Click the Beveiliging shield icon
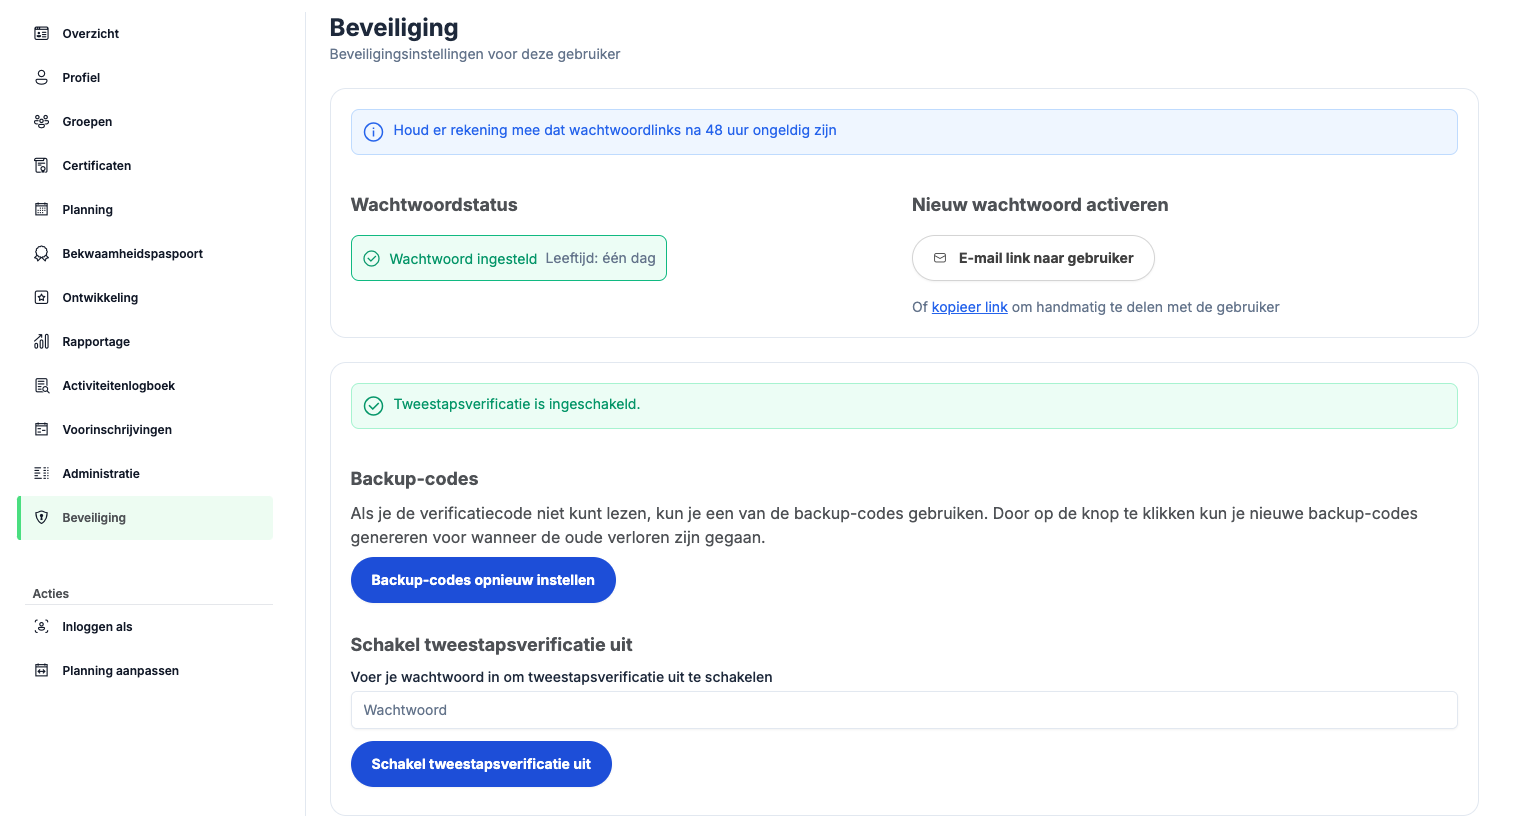Image resolution: width=1515 pixels, height=827 pixels. 41,518
